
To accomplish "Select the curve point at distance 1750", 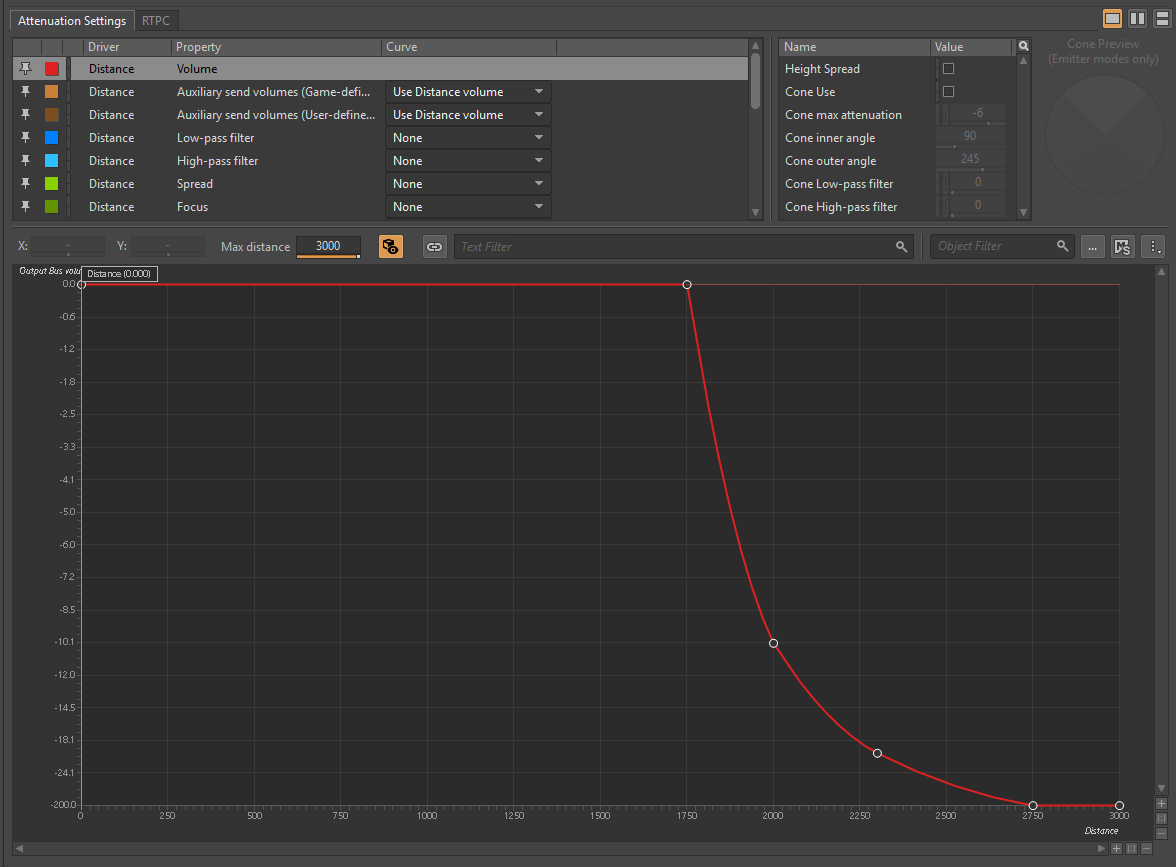I will 686,285.
